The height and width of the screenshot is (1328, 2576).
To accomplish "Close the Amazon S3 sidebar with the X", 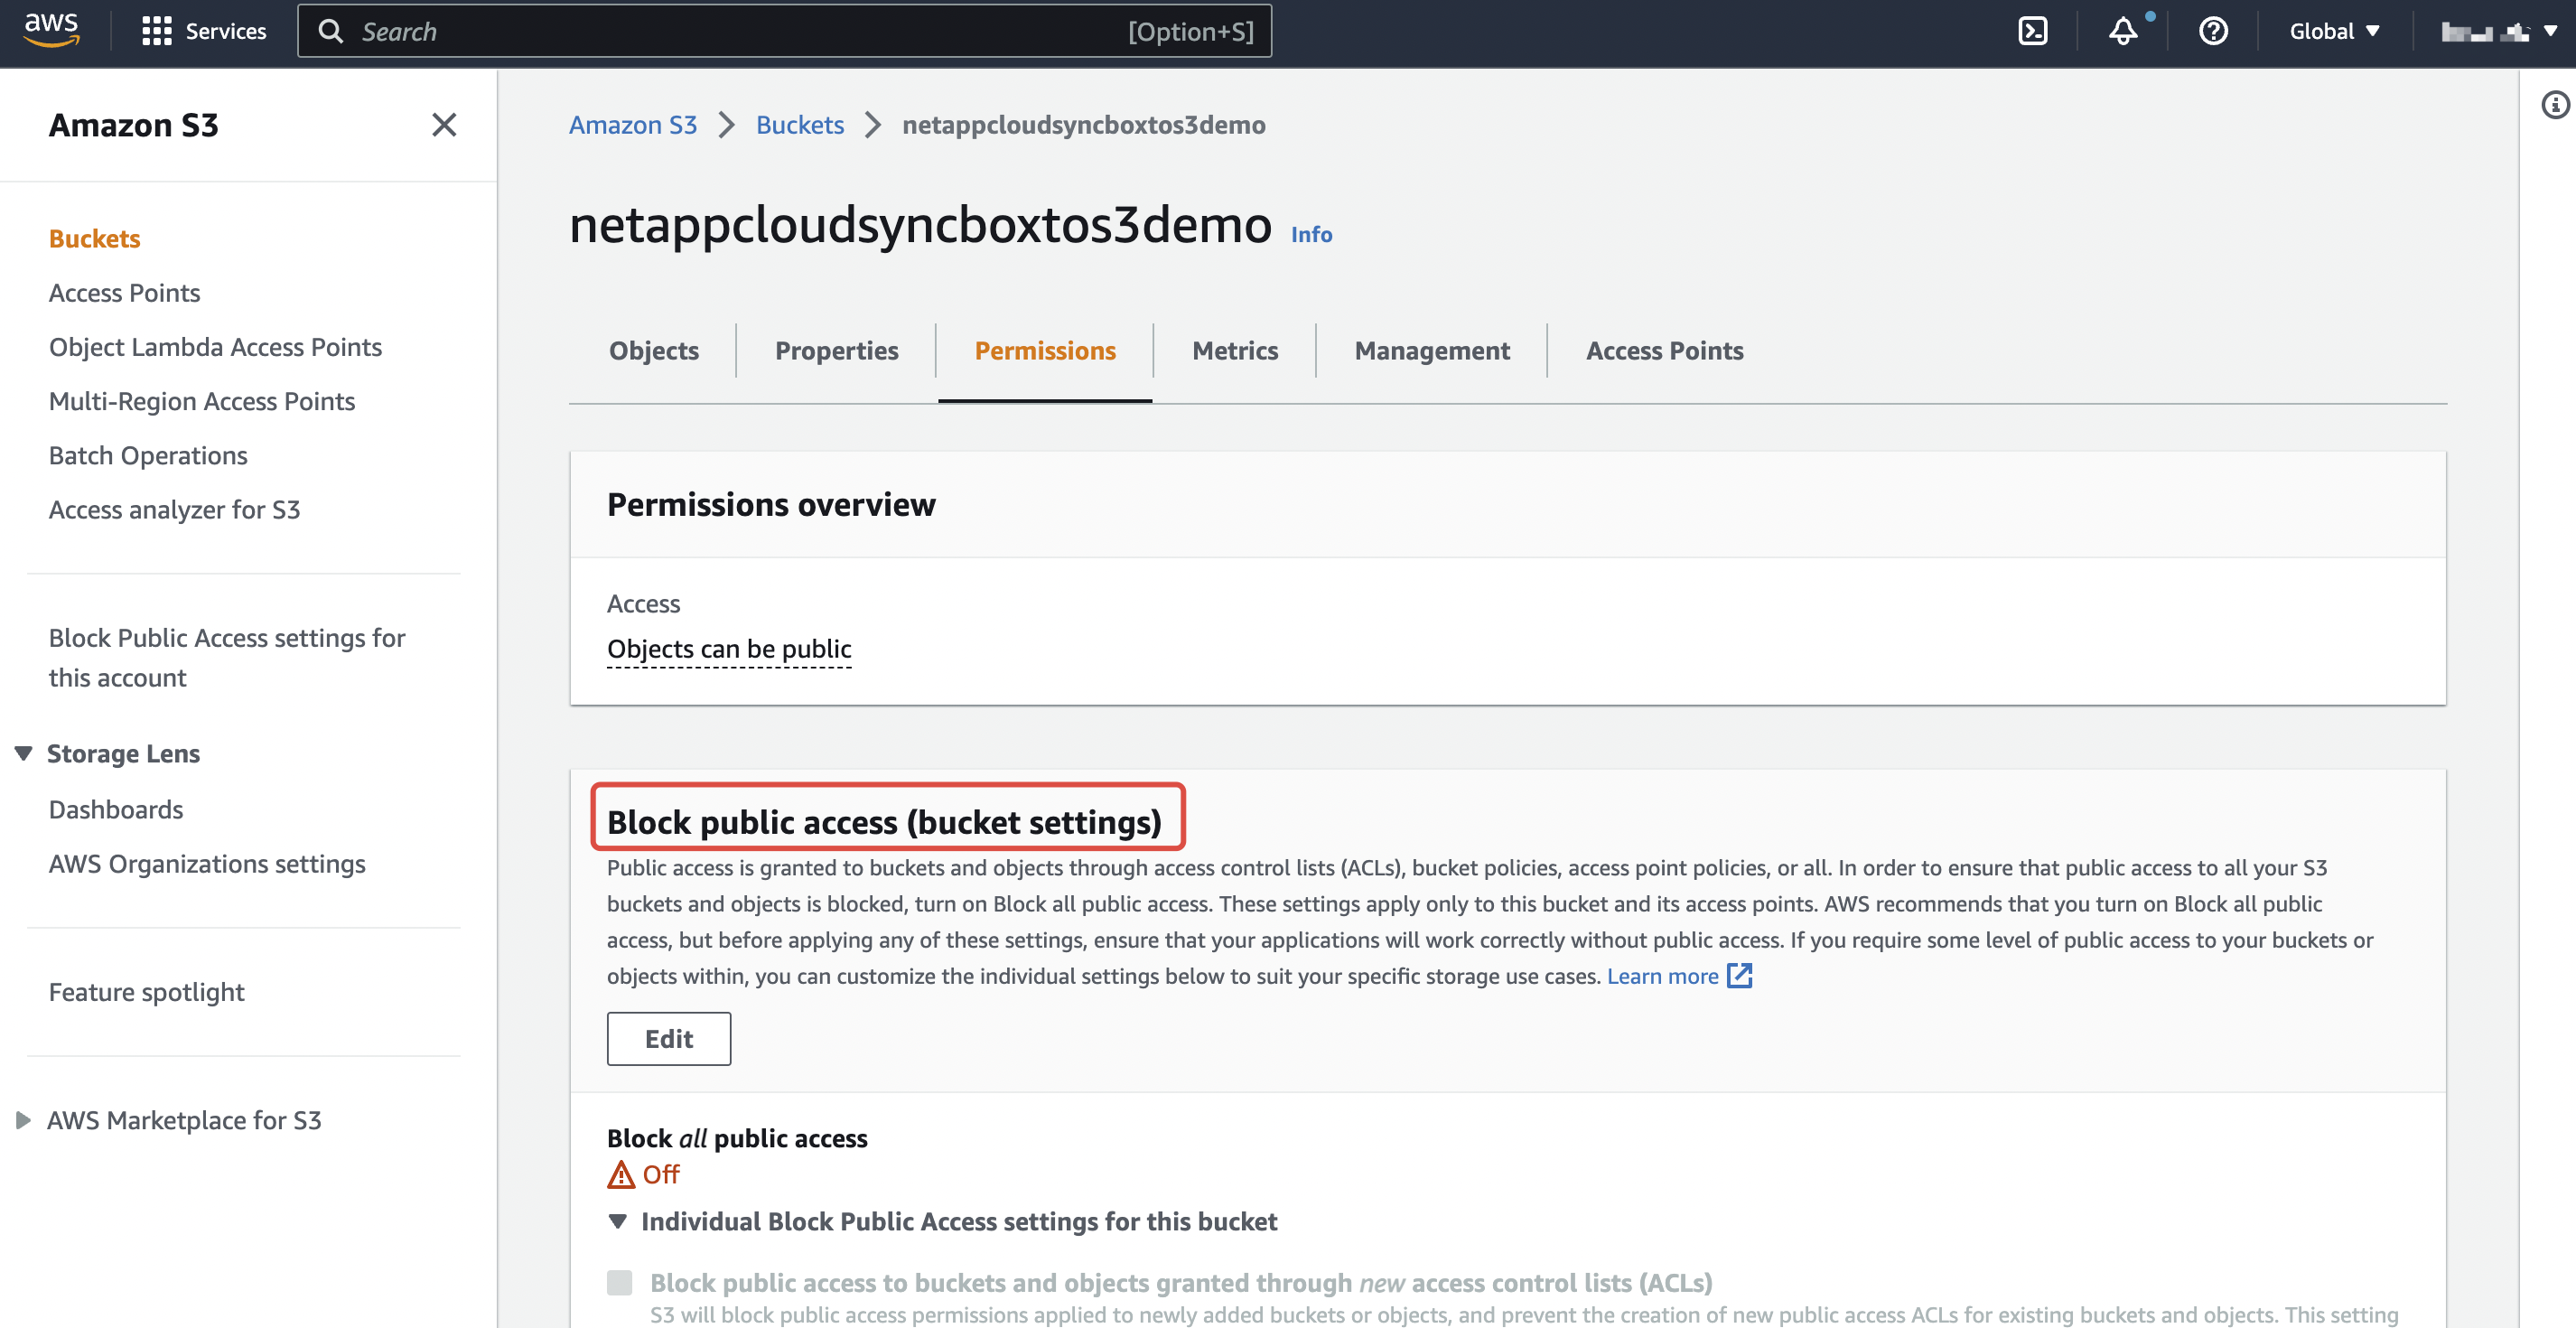I will 444,125.
